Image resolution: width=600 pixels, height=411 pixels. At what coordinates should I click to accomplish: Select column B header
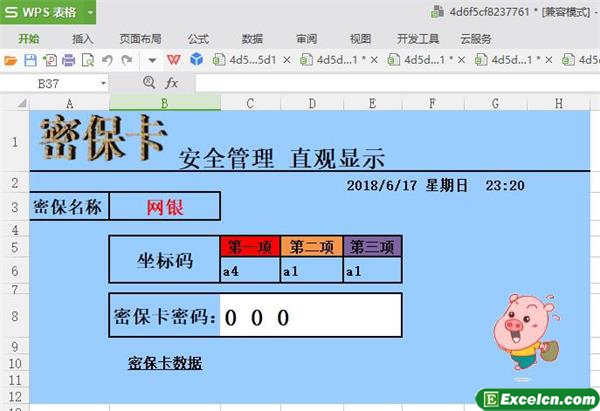point(165,103)
